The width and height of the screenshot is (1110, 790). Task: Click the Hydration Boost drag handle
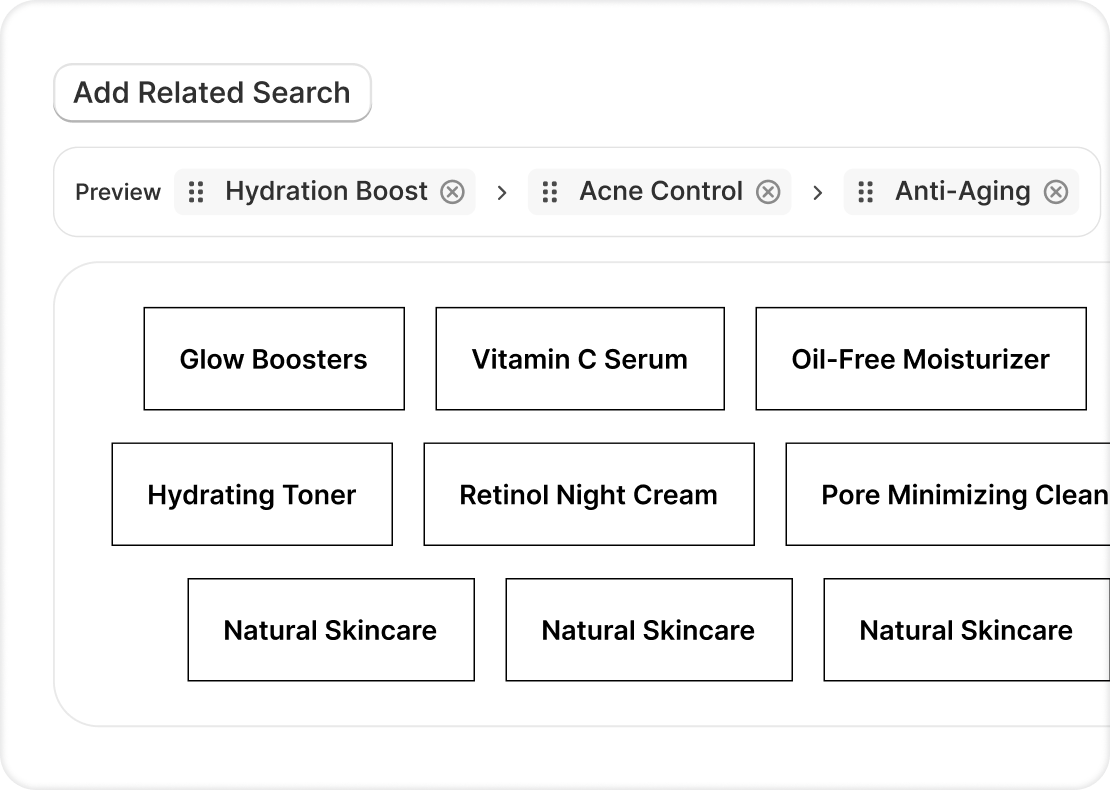pos(197,192)
